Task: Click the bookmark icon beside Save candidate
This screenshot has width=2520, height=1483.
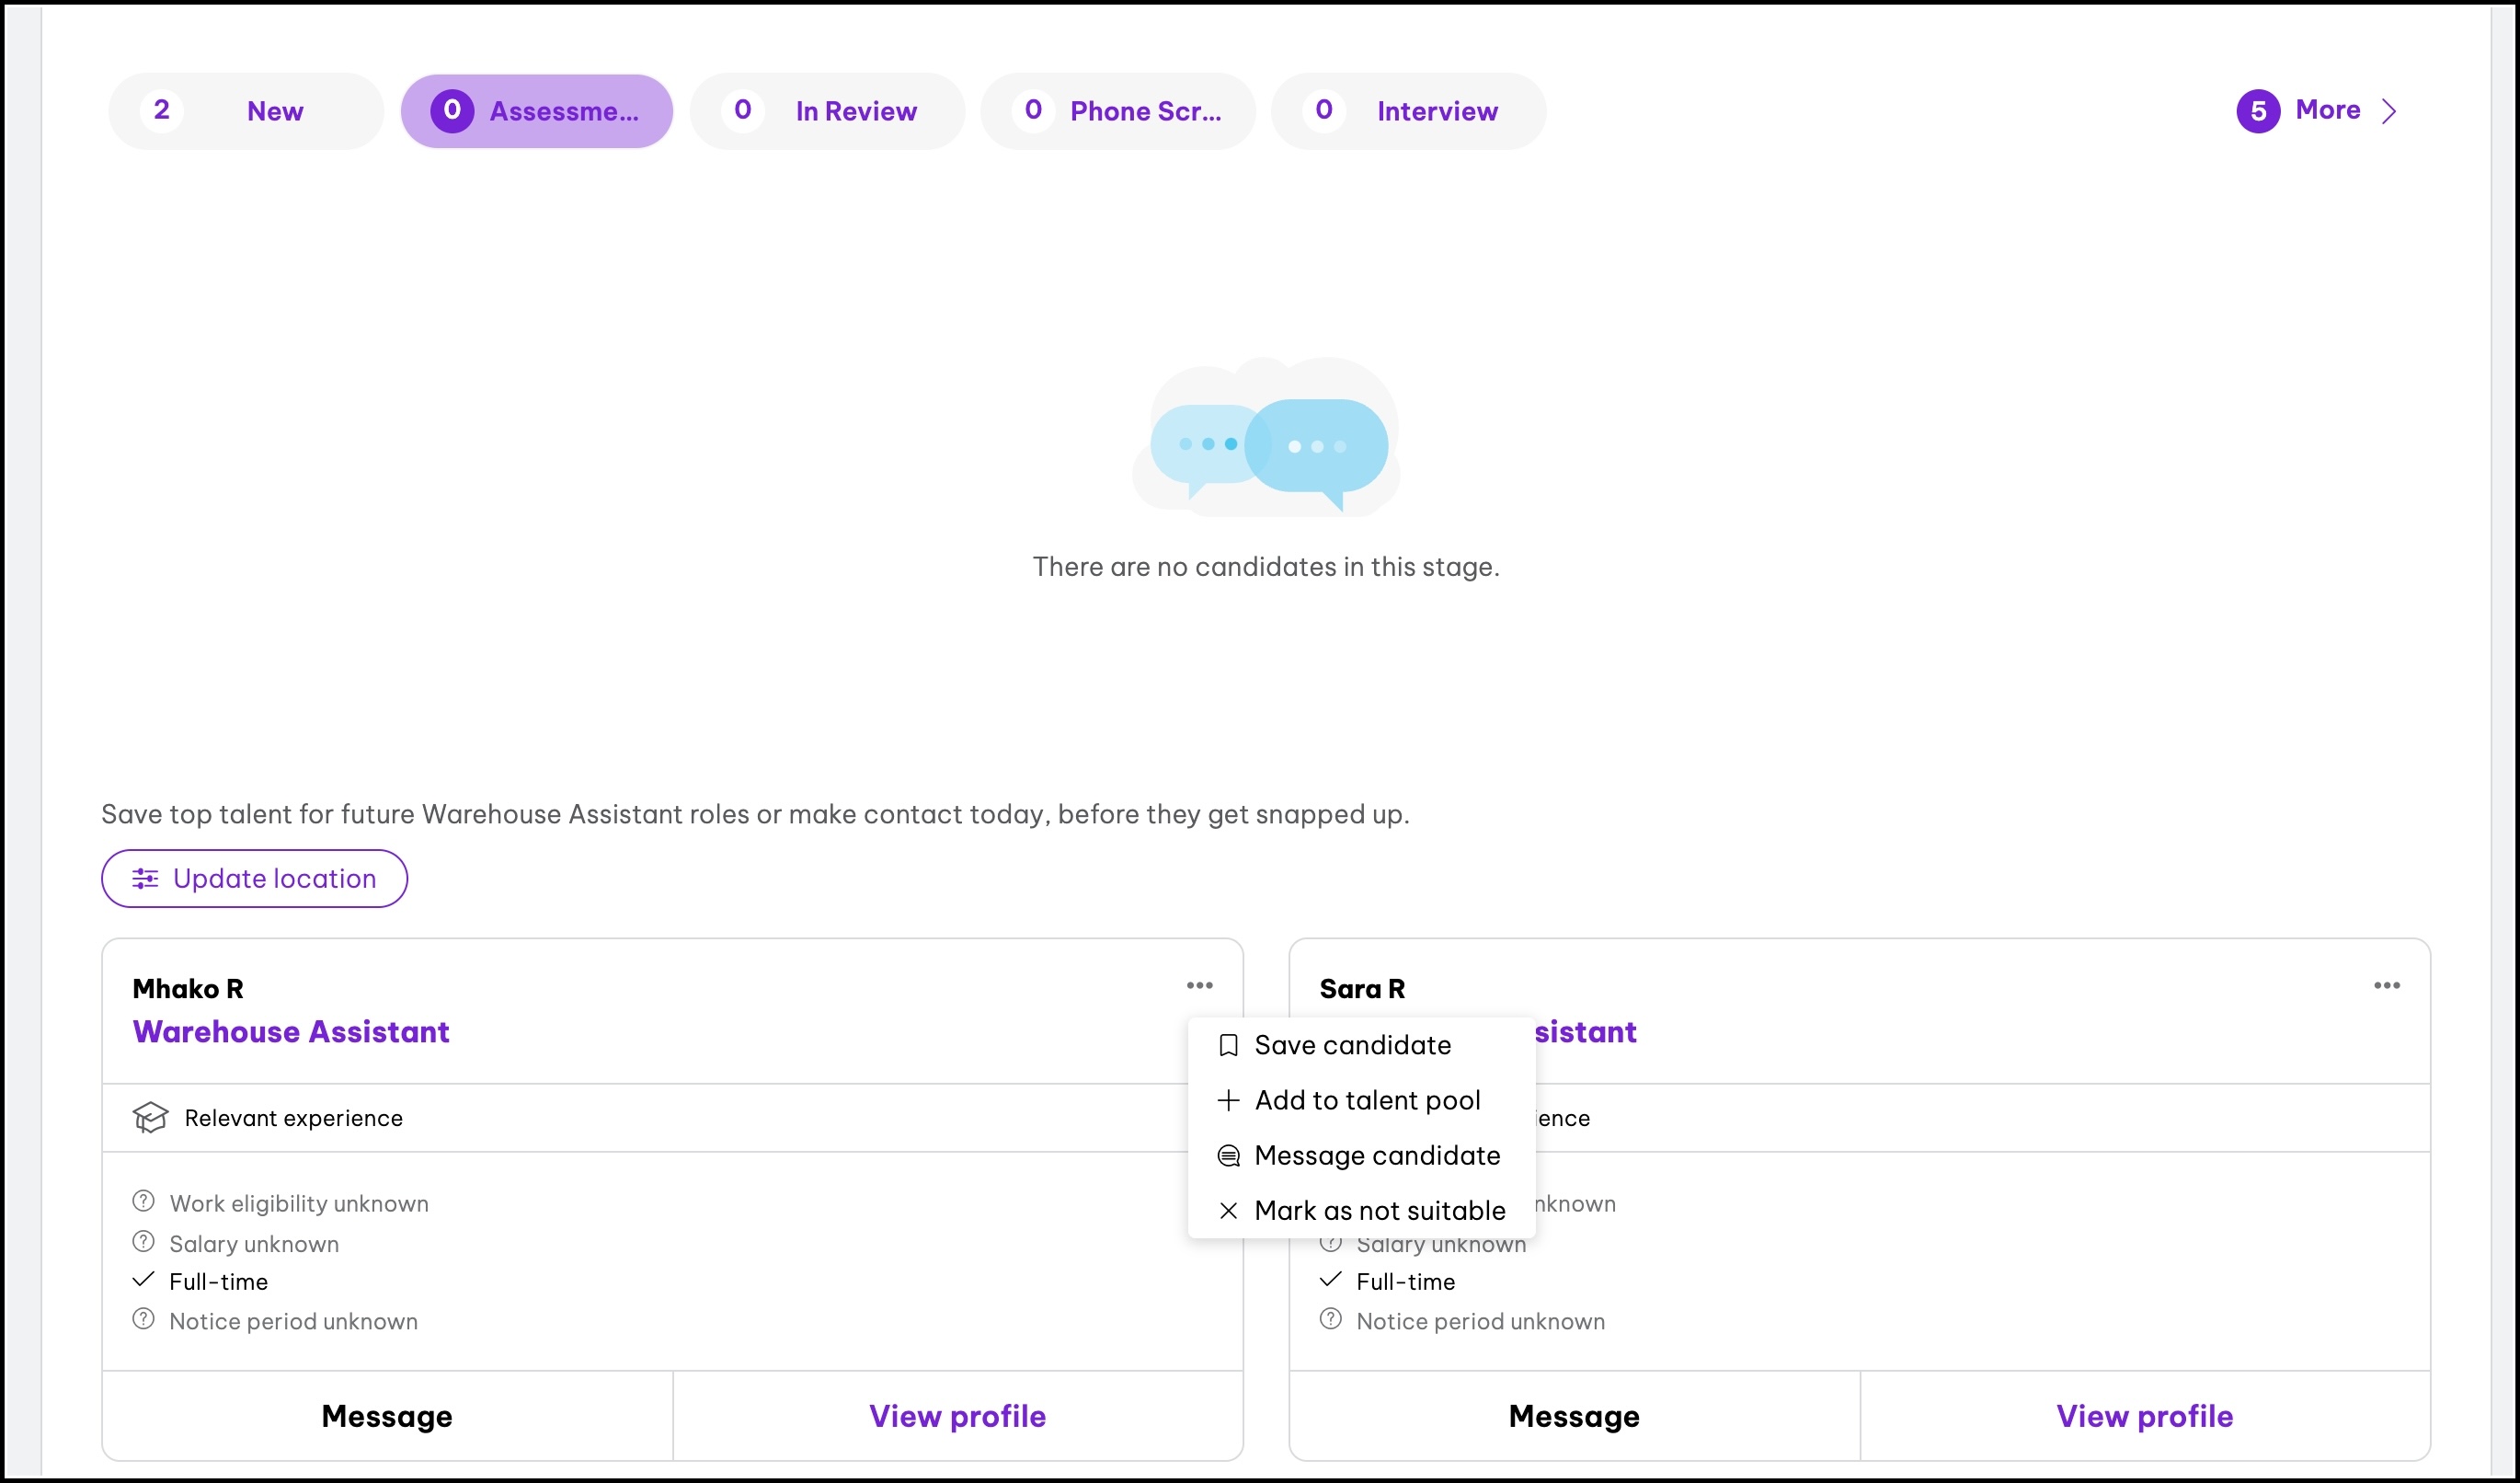Action: pyautogui.click(x=1228, y=1045)
